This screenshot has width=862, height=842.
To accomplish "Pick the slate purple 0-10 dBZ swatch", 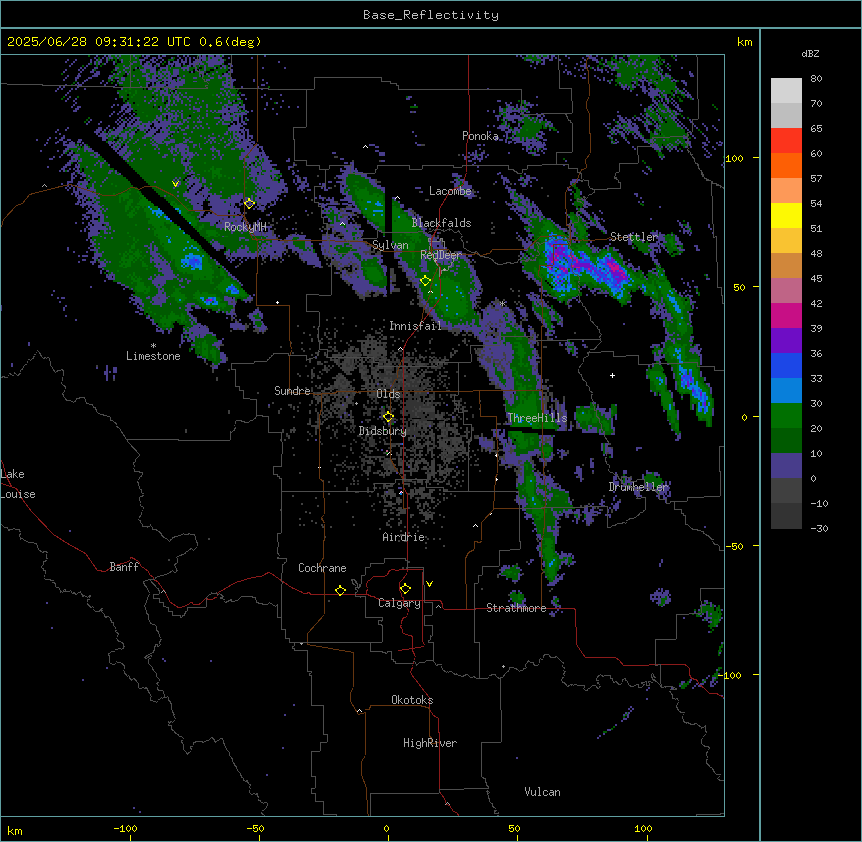I will (x=786, y=466).
